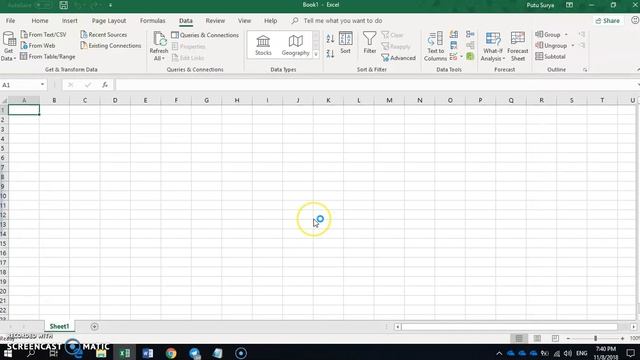Open the Windows Start menu

(8, 353)
